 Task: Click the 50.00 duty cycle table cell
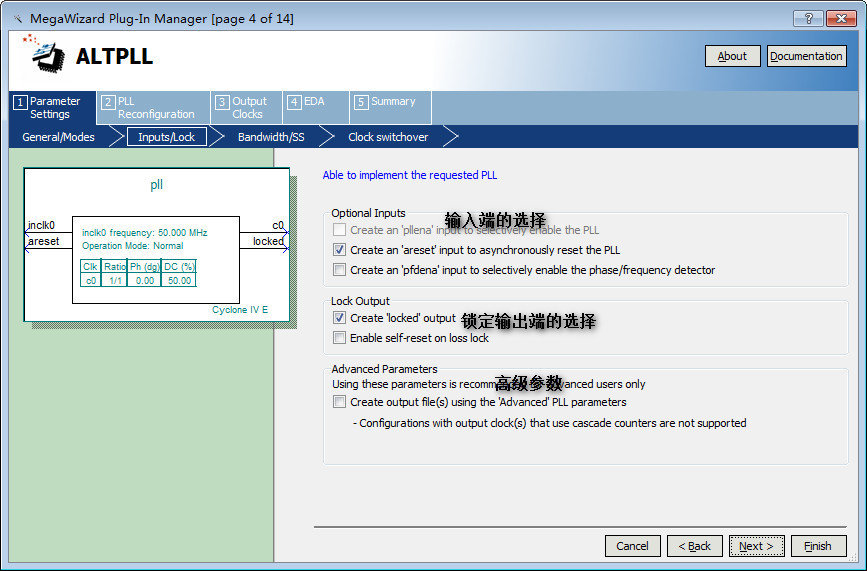tap(179, 280)
